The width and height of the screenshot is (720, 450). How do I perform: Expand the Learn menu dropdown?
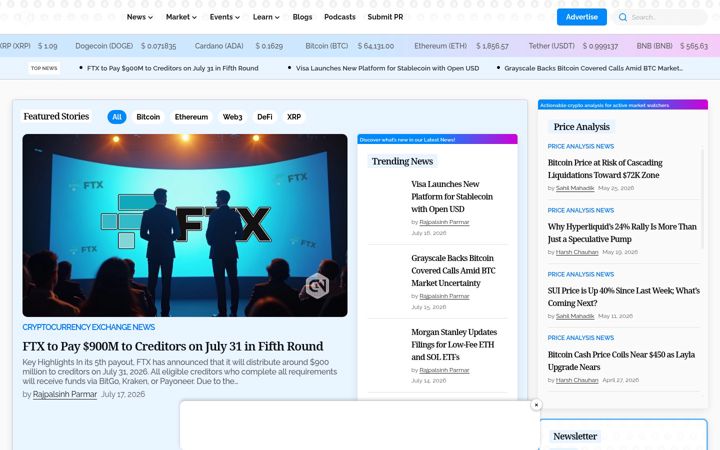[266, 17]
